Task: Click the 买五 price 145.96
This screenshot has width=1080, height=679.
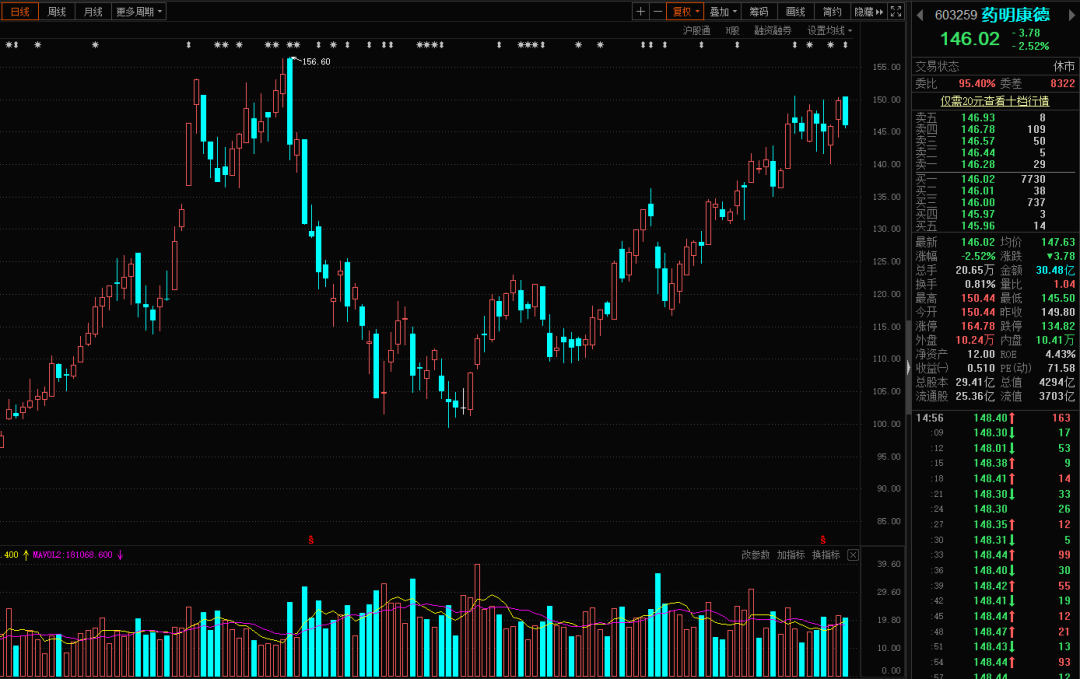Action: (x=977, y=226)
